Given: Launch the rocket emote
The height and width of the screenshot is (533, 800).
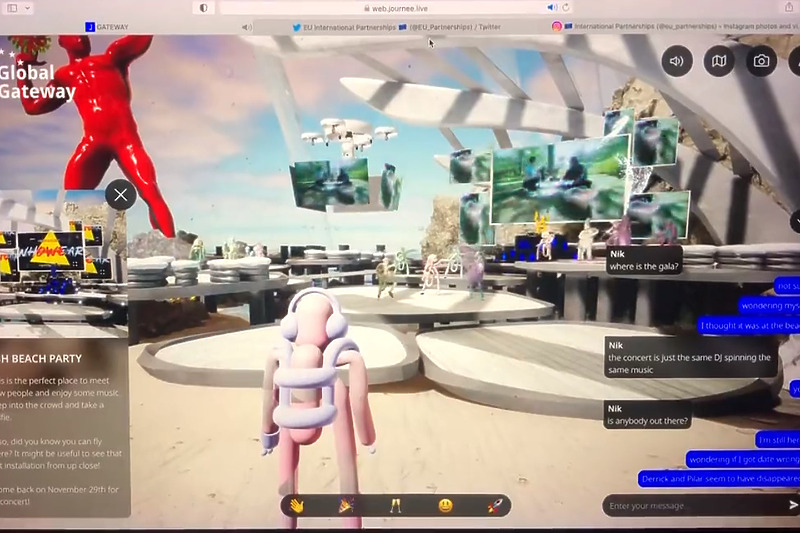Looking at the screenshot, I should pyautogui.click(x=494, y=506).
